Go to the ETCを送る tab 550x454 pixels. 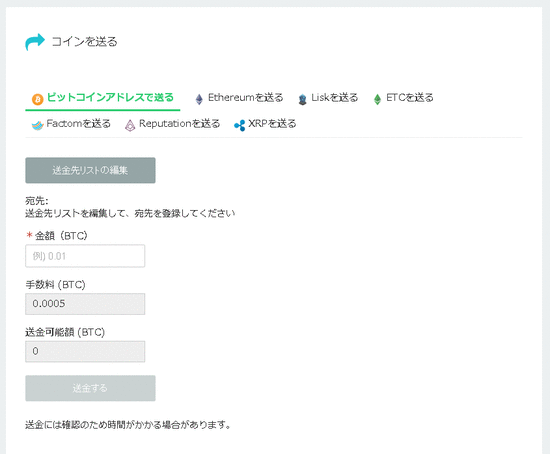pos(403,98)
